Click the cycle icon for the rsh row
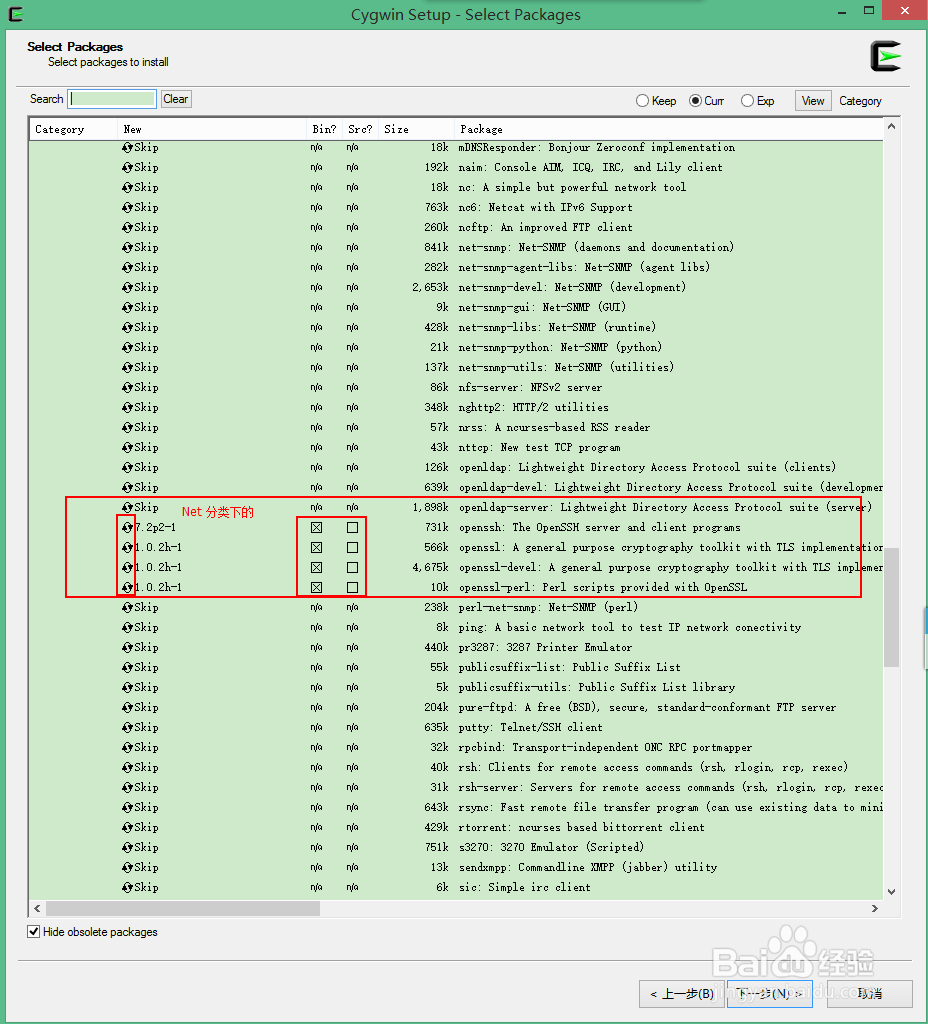Image resolution: width=928 pixels, height=1024 pixels. coord(127,767)
